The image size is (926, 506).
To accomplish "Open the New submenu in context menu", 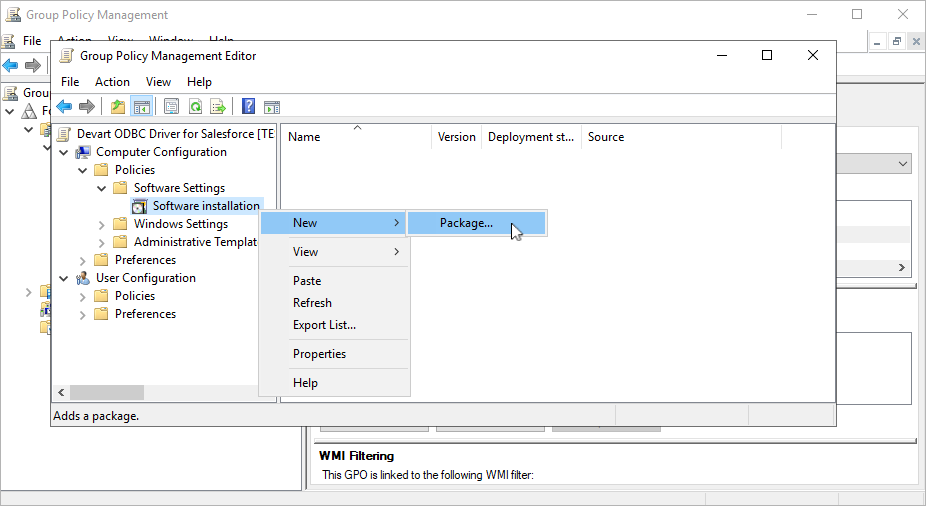I will click(x=334, y=223).
